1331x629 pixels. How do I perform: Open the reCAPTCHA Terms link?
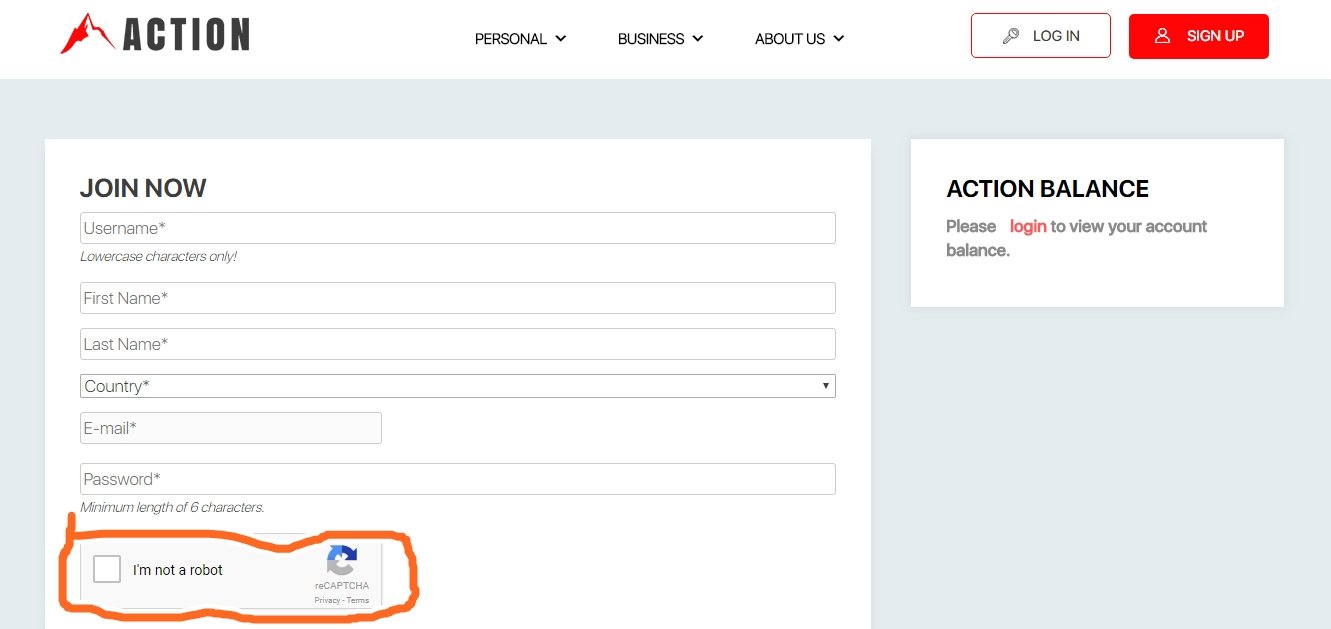click(x=358, y=601)
